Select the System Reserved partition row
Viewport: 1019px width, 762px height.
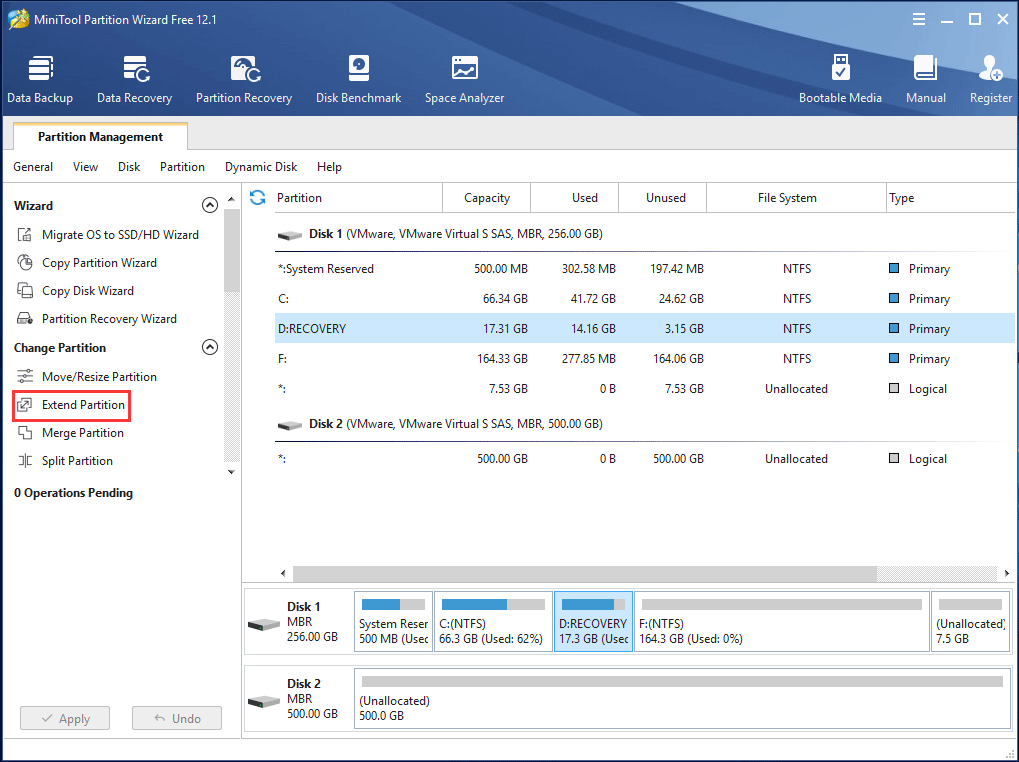point(645,269)
